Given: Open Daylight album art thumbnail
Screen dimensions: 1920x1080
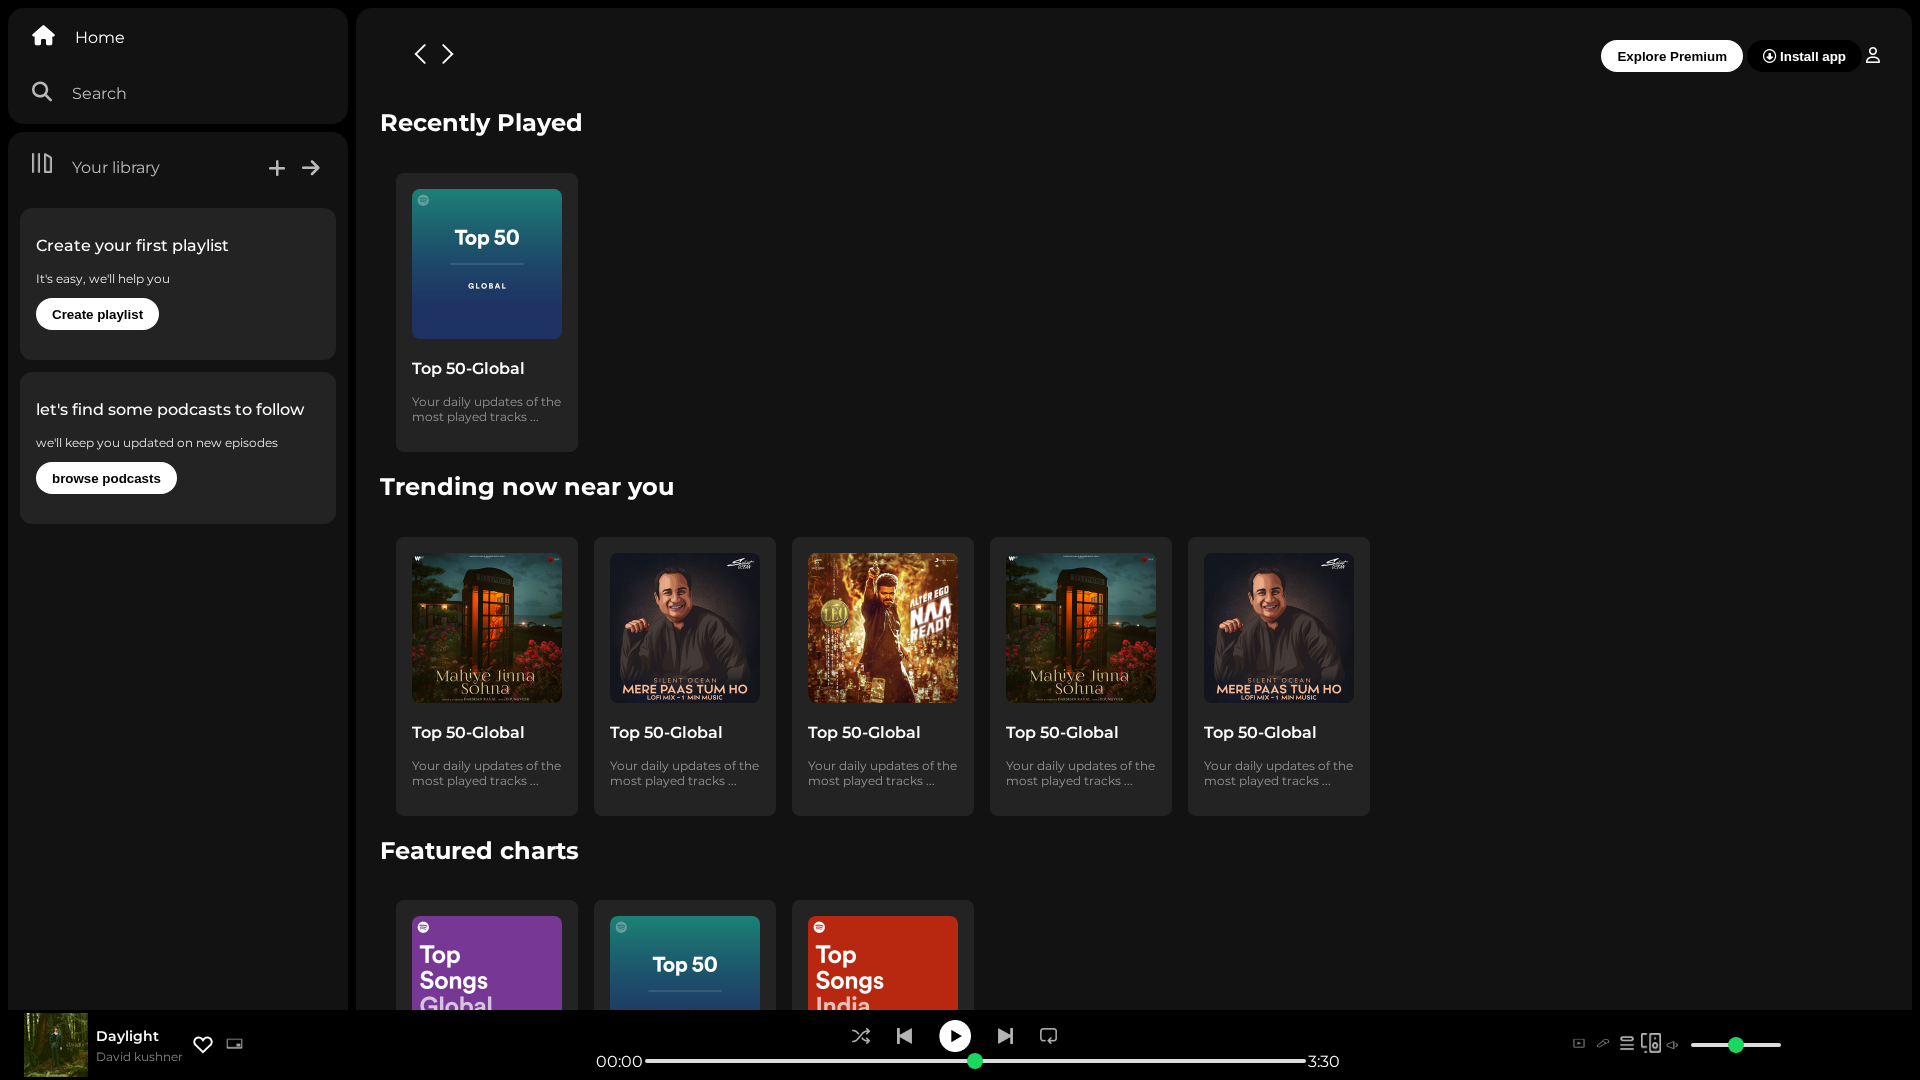Looking at the screenshot, I should coord(56,1045).
